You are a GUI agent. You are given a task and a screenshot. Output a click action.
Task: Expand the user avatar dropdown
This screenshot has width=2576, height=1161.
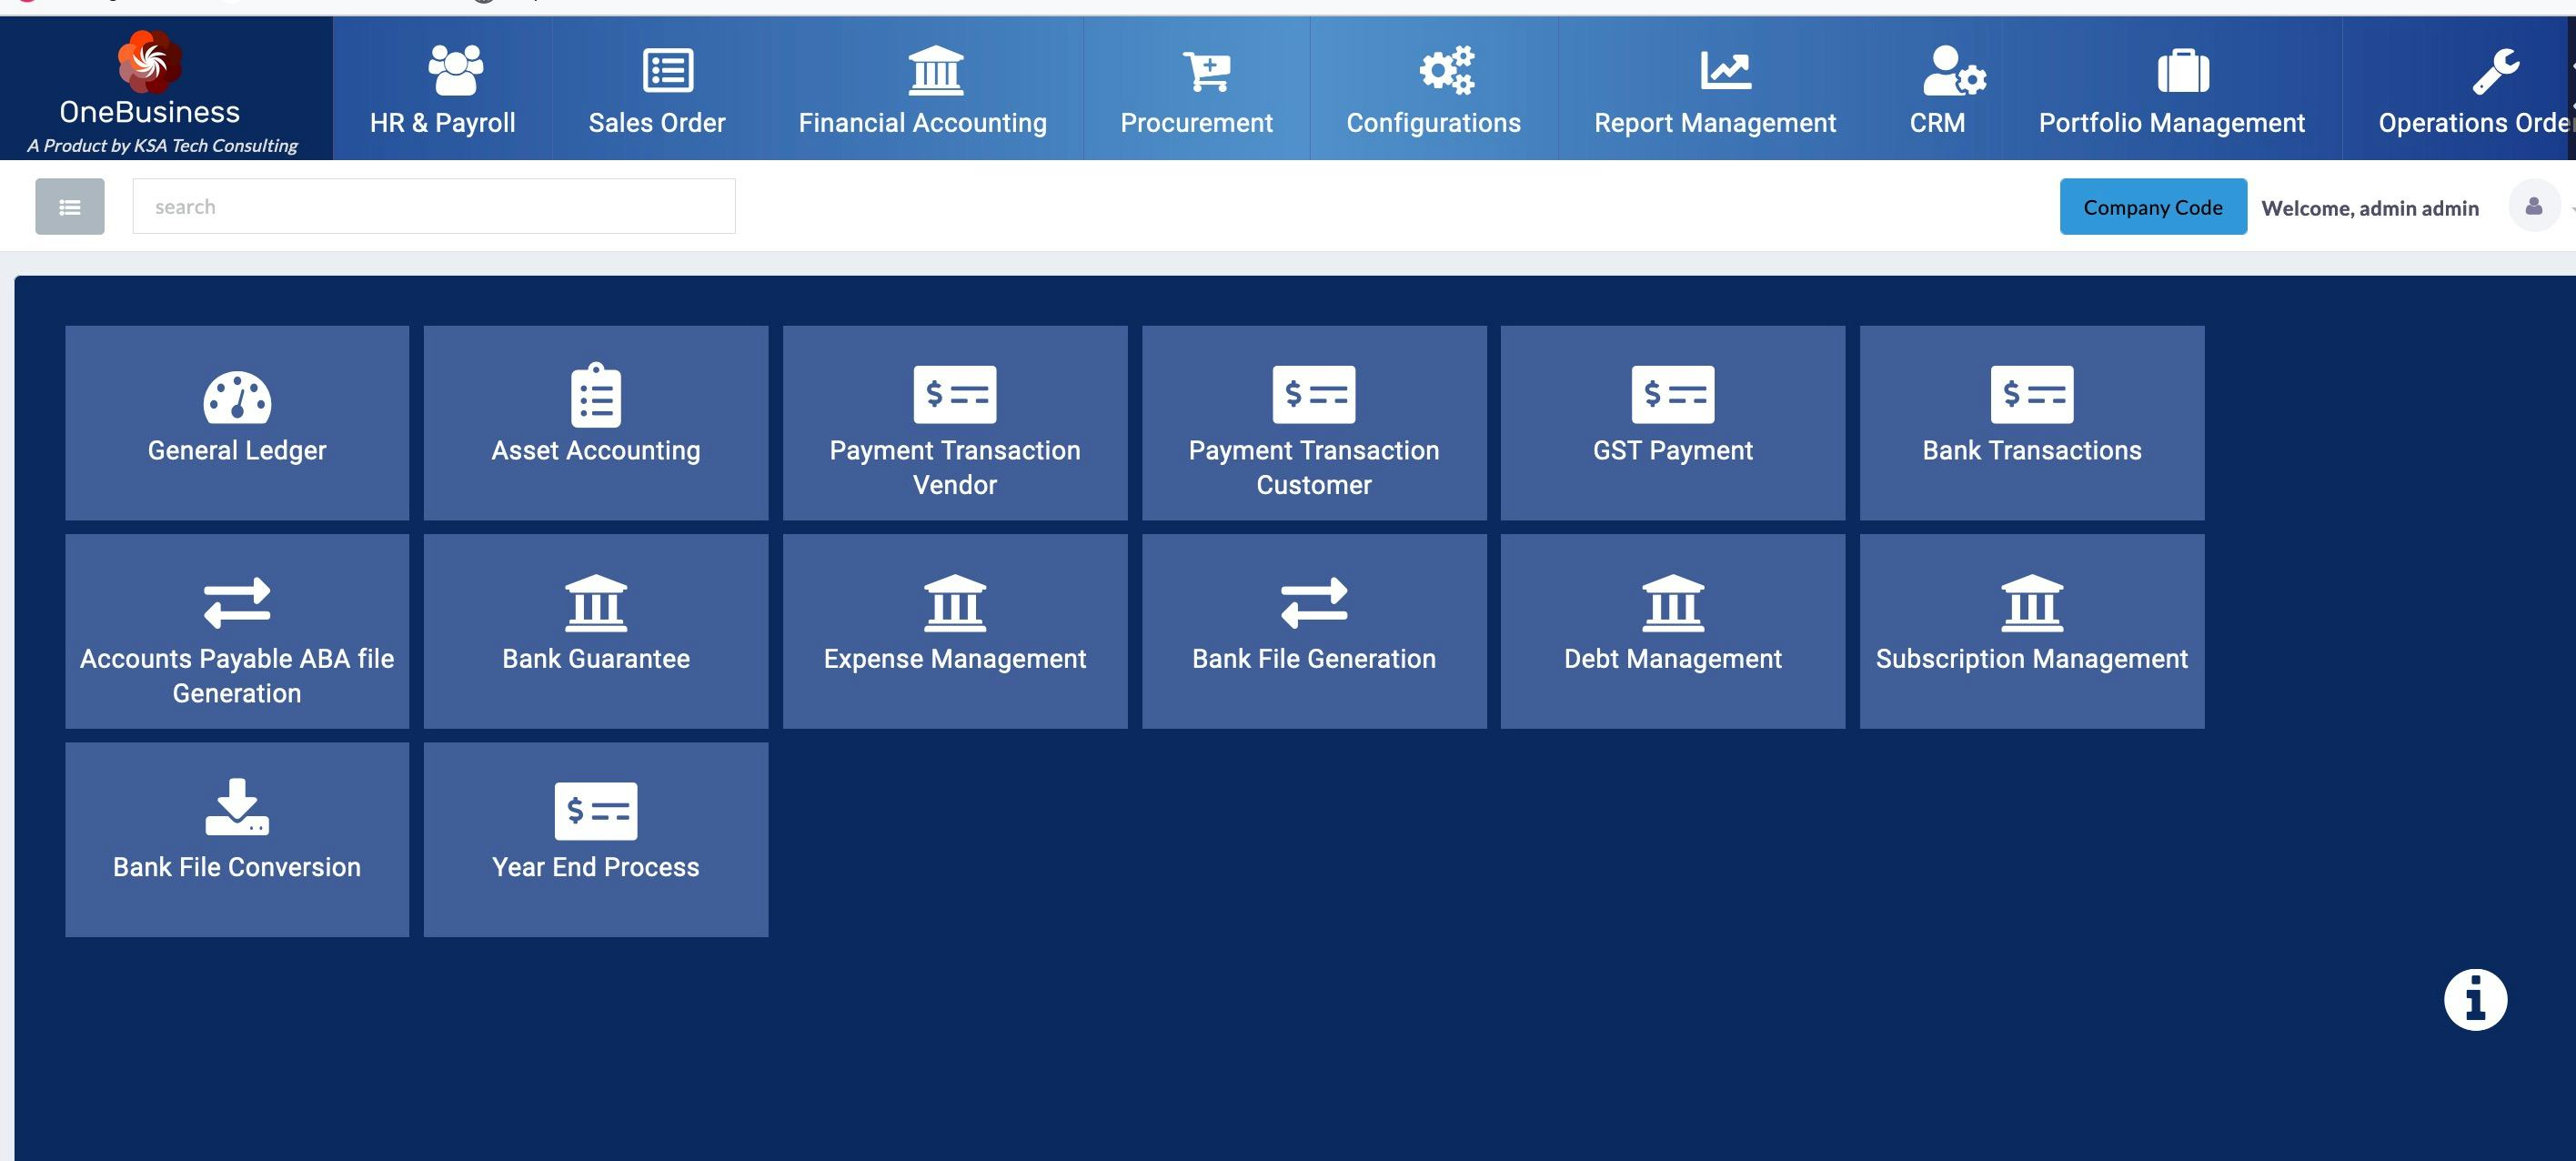(2534, 207)
